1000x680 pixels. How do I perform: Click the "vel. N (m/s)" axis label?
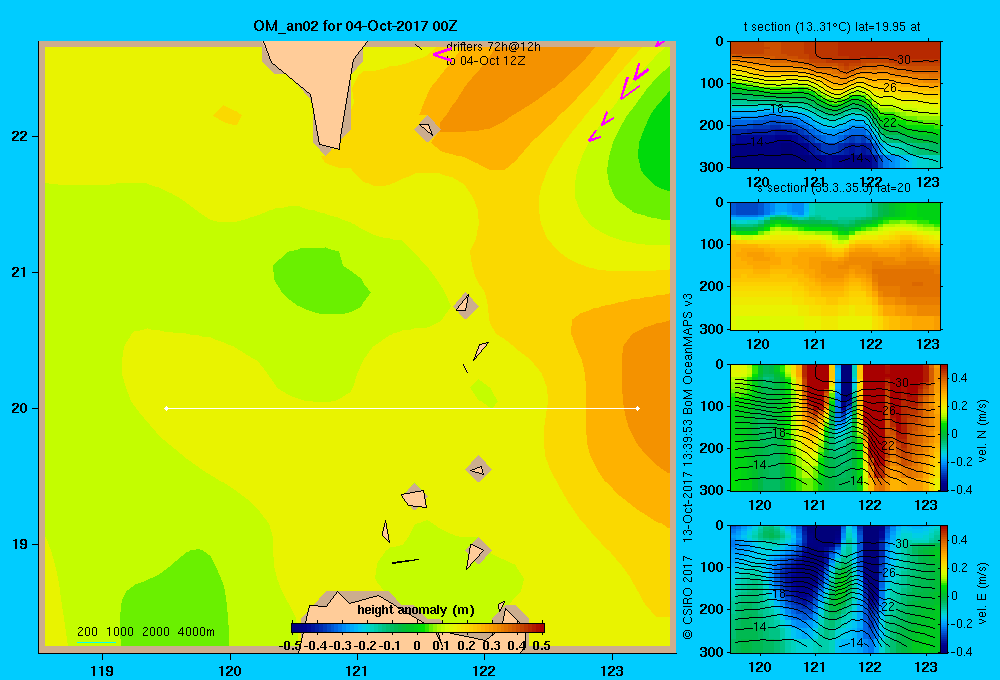[x=982, y=430]
